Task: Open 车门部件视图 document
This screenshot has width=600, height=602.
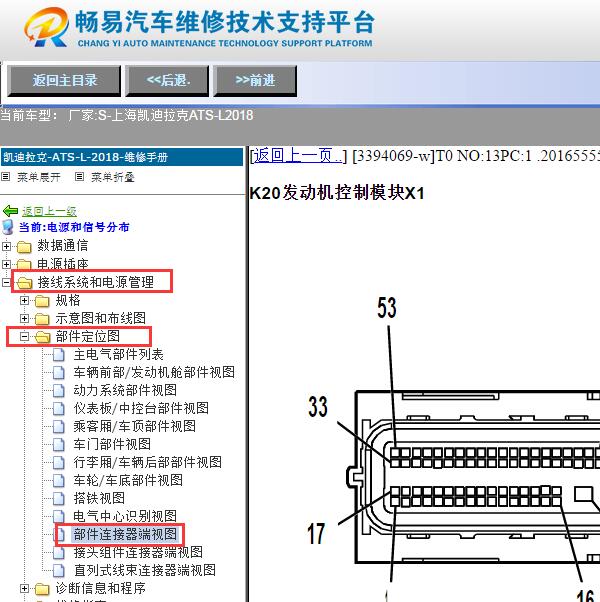Action: [x=112, y=444]
